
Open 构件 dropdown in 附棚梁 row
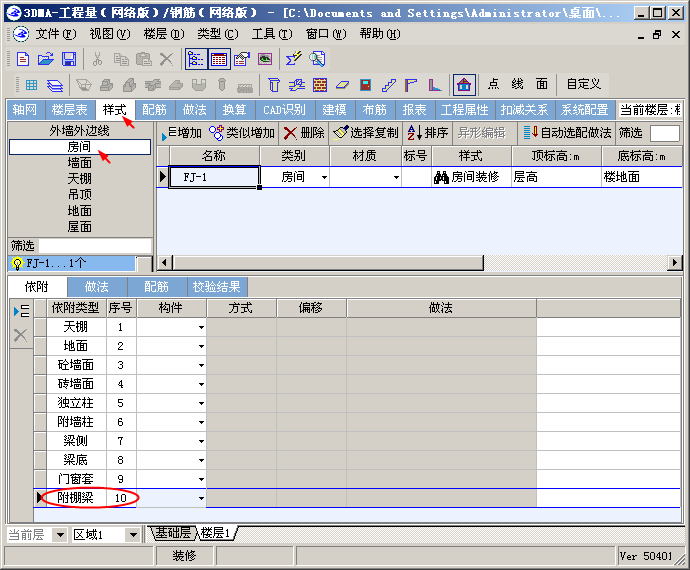tap(201, 498)
